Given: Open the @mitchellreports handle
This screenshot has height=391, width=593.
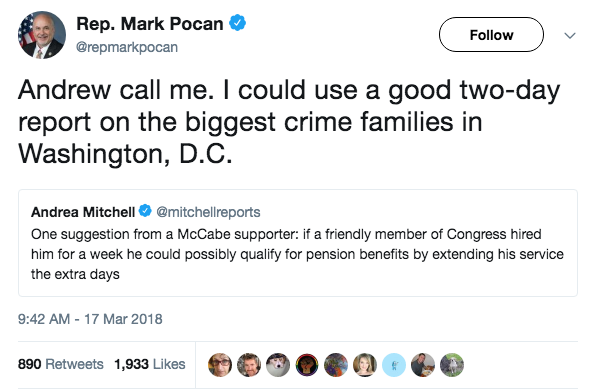Looking at the screenshot, I should [208, 212].
